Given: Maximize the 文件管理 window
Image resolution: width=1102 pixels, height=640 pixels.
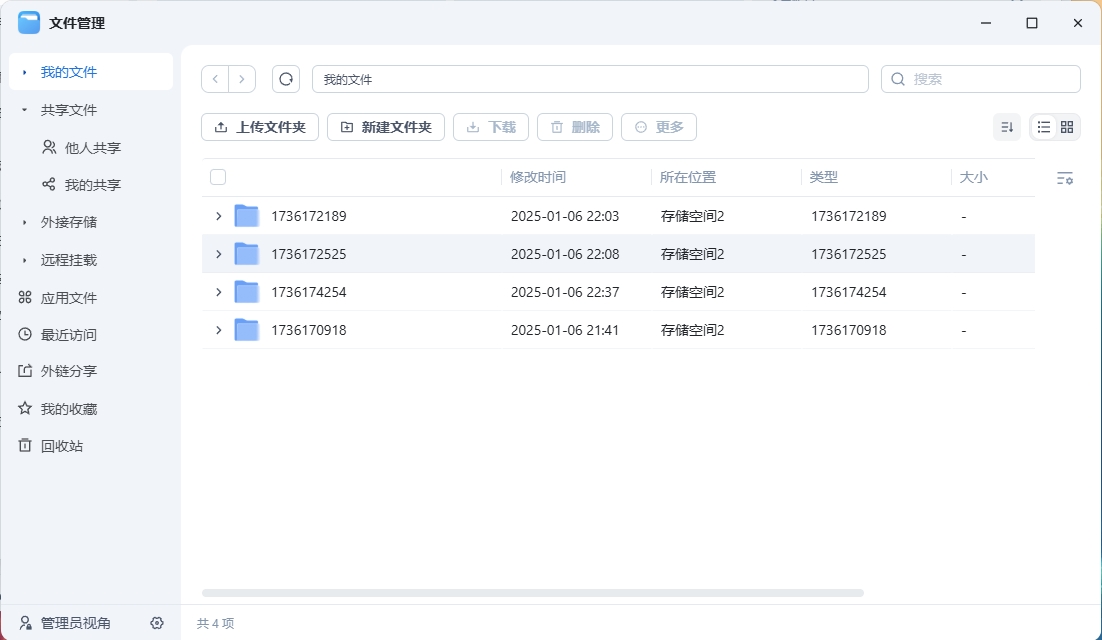Looking at the screenshot, I should pyautogui.click(x=1032, y=23).
